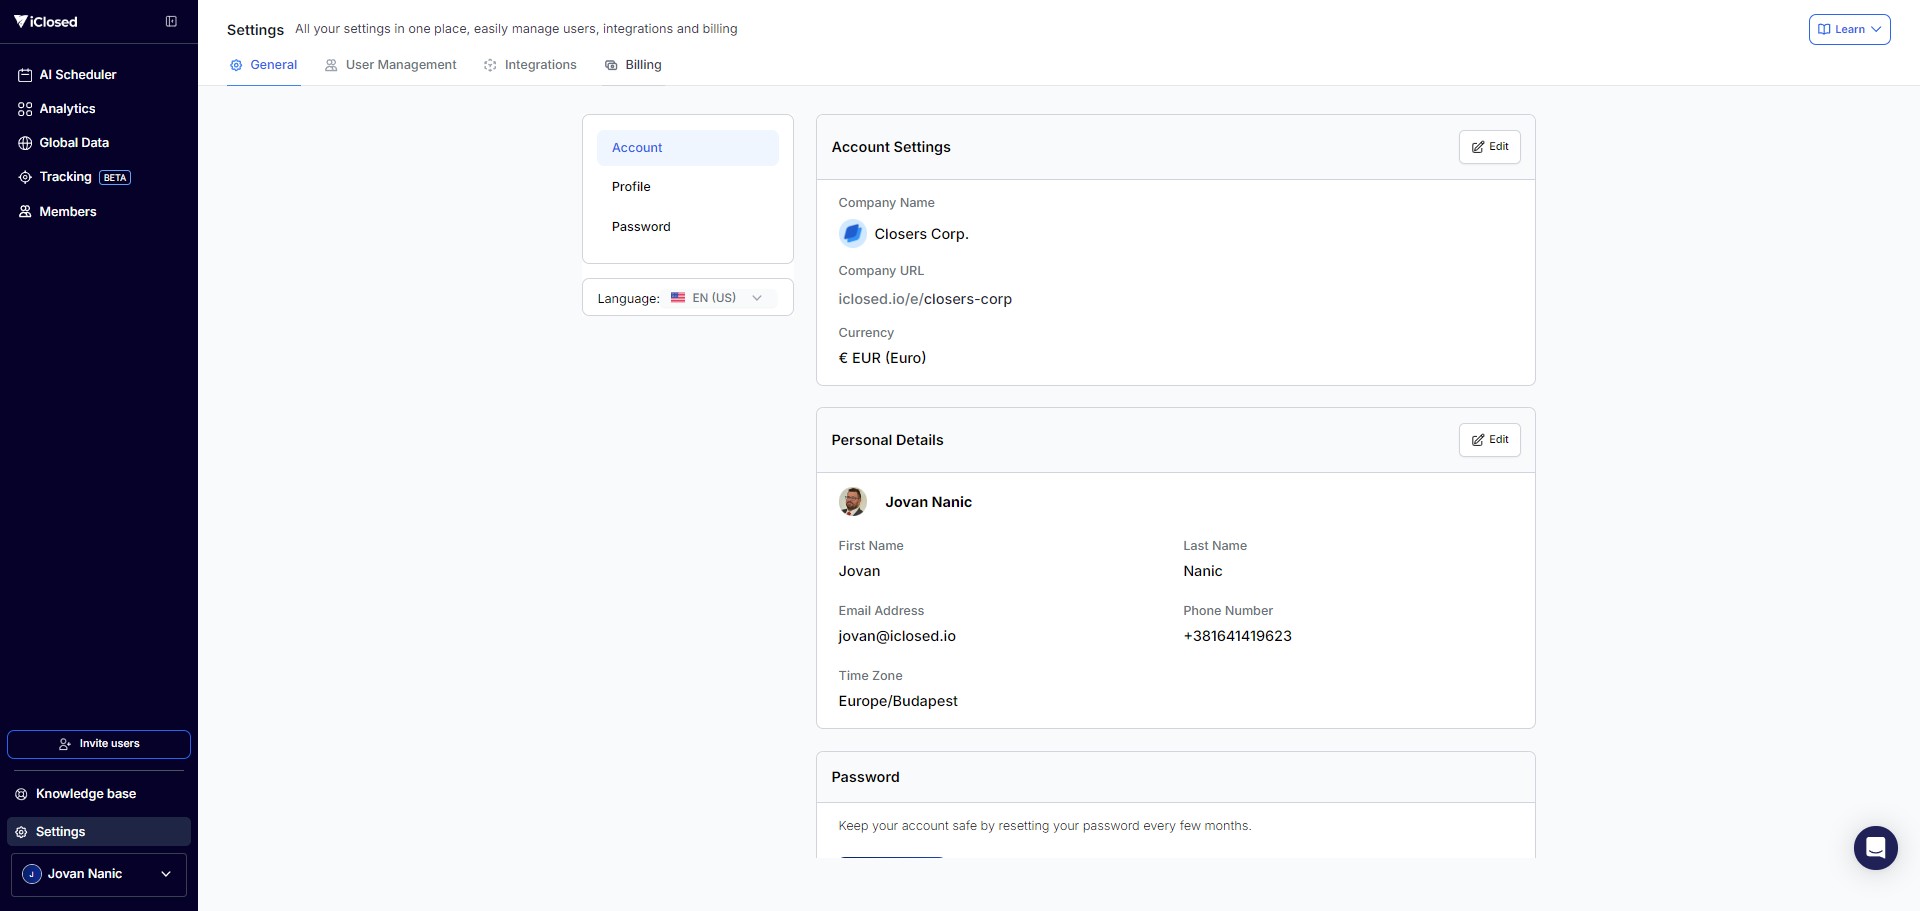
Task: Select Profile in the settings side menu
Action: tap(631, 187)
